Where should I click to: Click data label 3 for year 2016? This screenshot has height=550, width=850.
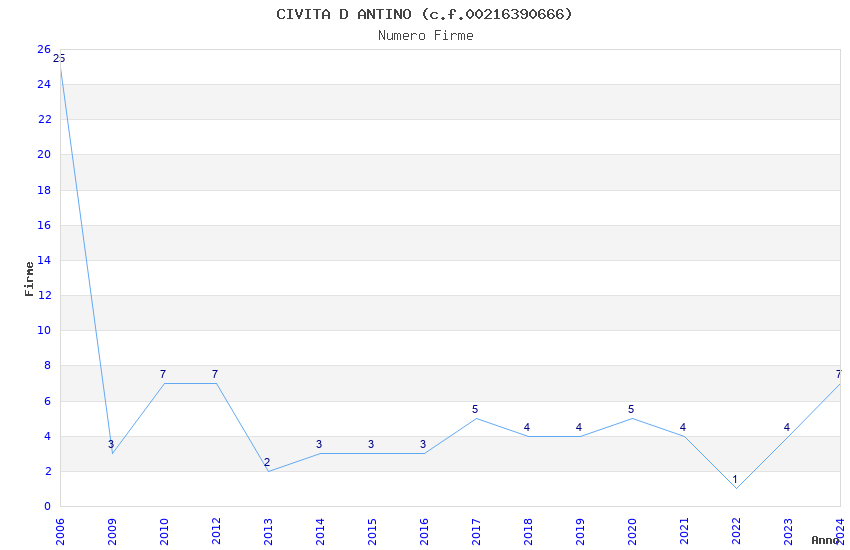coord(423,444)
